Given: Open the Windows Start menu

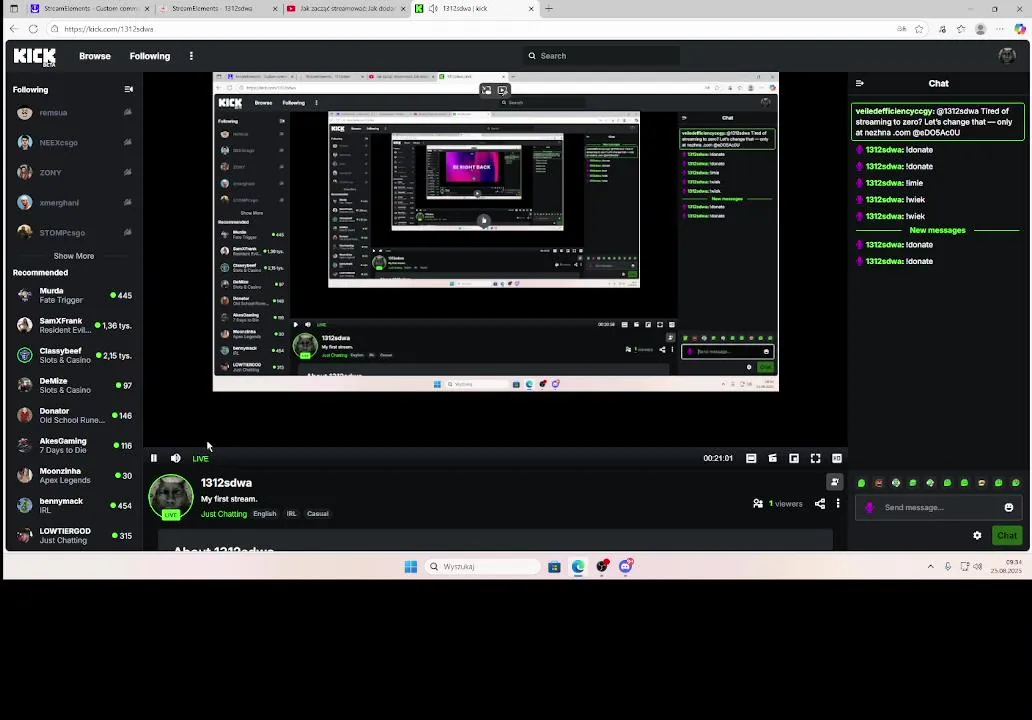Looking at the screenshot, I should point(411,567).
